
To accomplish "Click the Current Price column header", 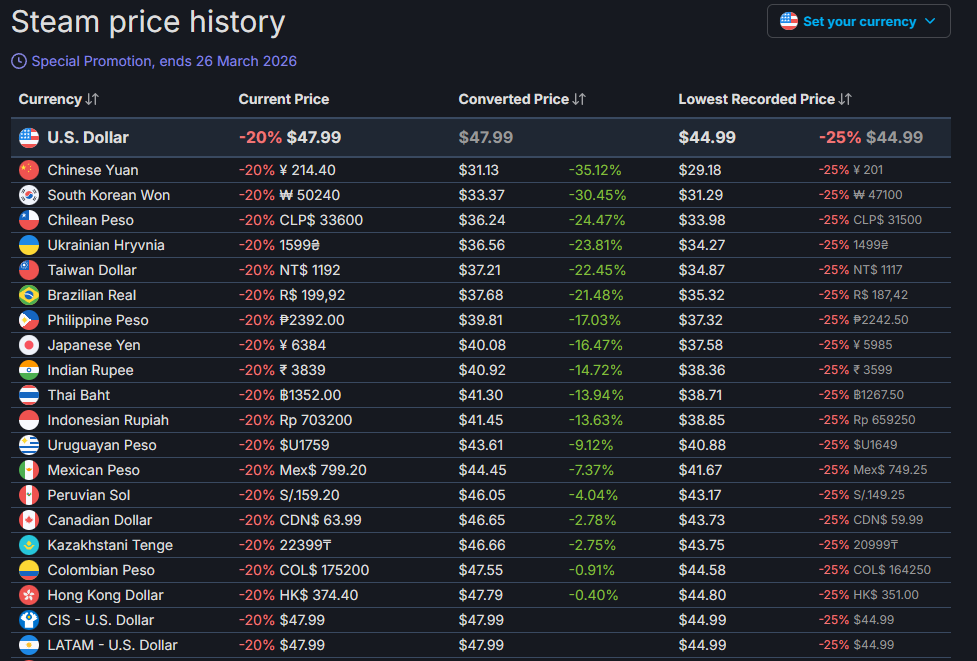I will [x=284, y=99].
